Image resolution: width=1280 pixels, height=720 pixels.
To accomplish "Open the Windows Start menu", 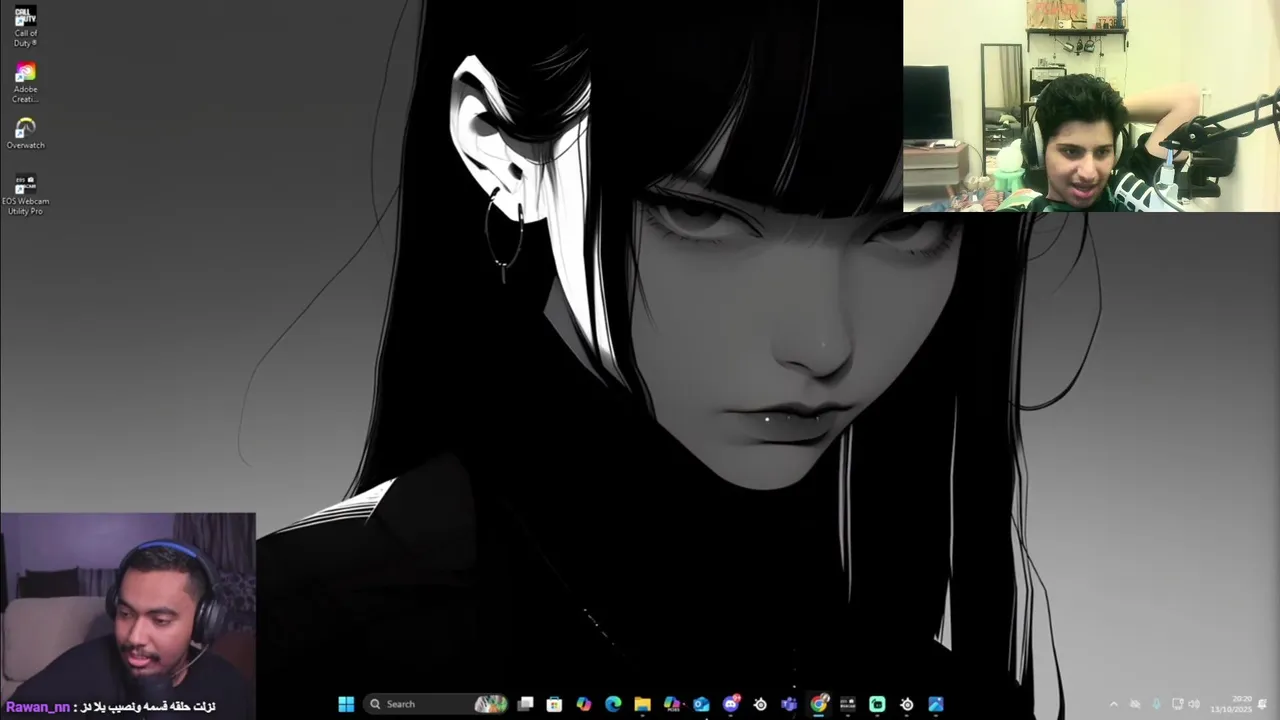I will click(x=346, y=704).
